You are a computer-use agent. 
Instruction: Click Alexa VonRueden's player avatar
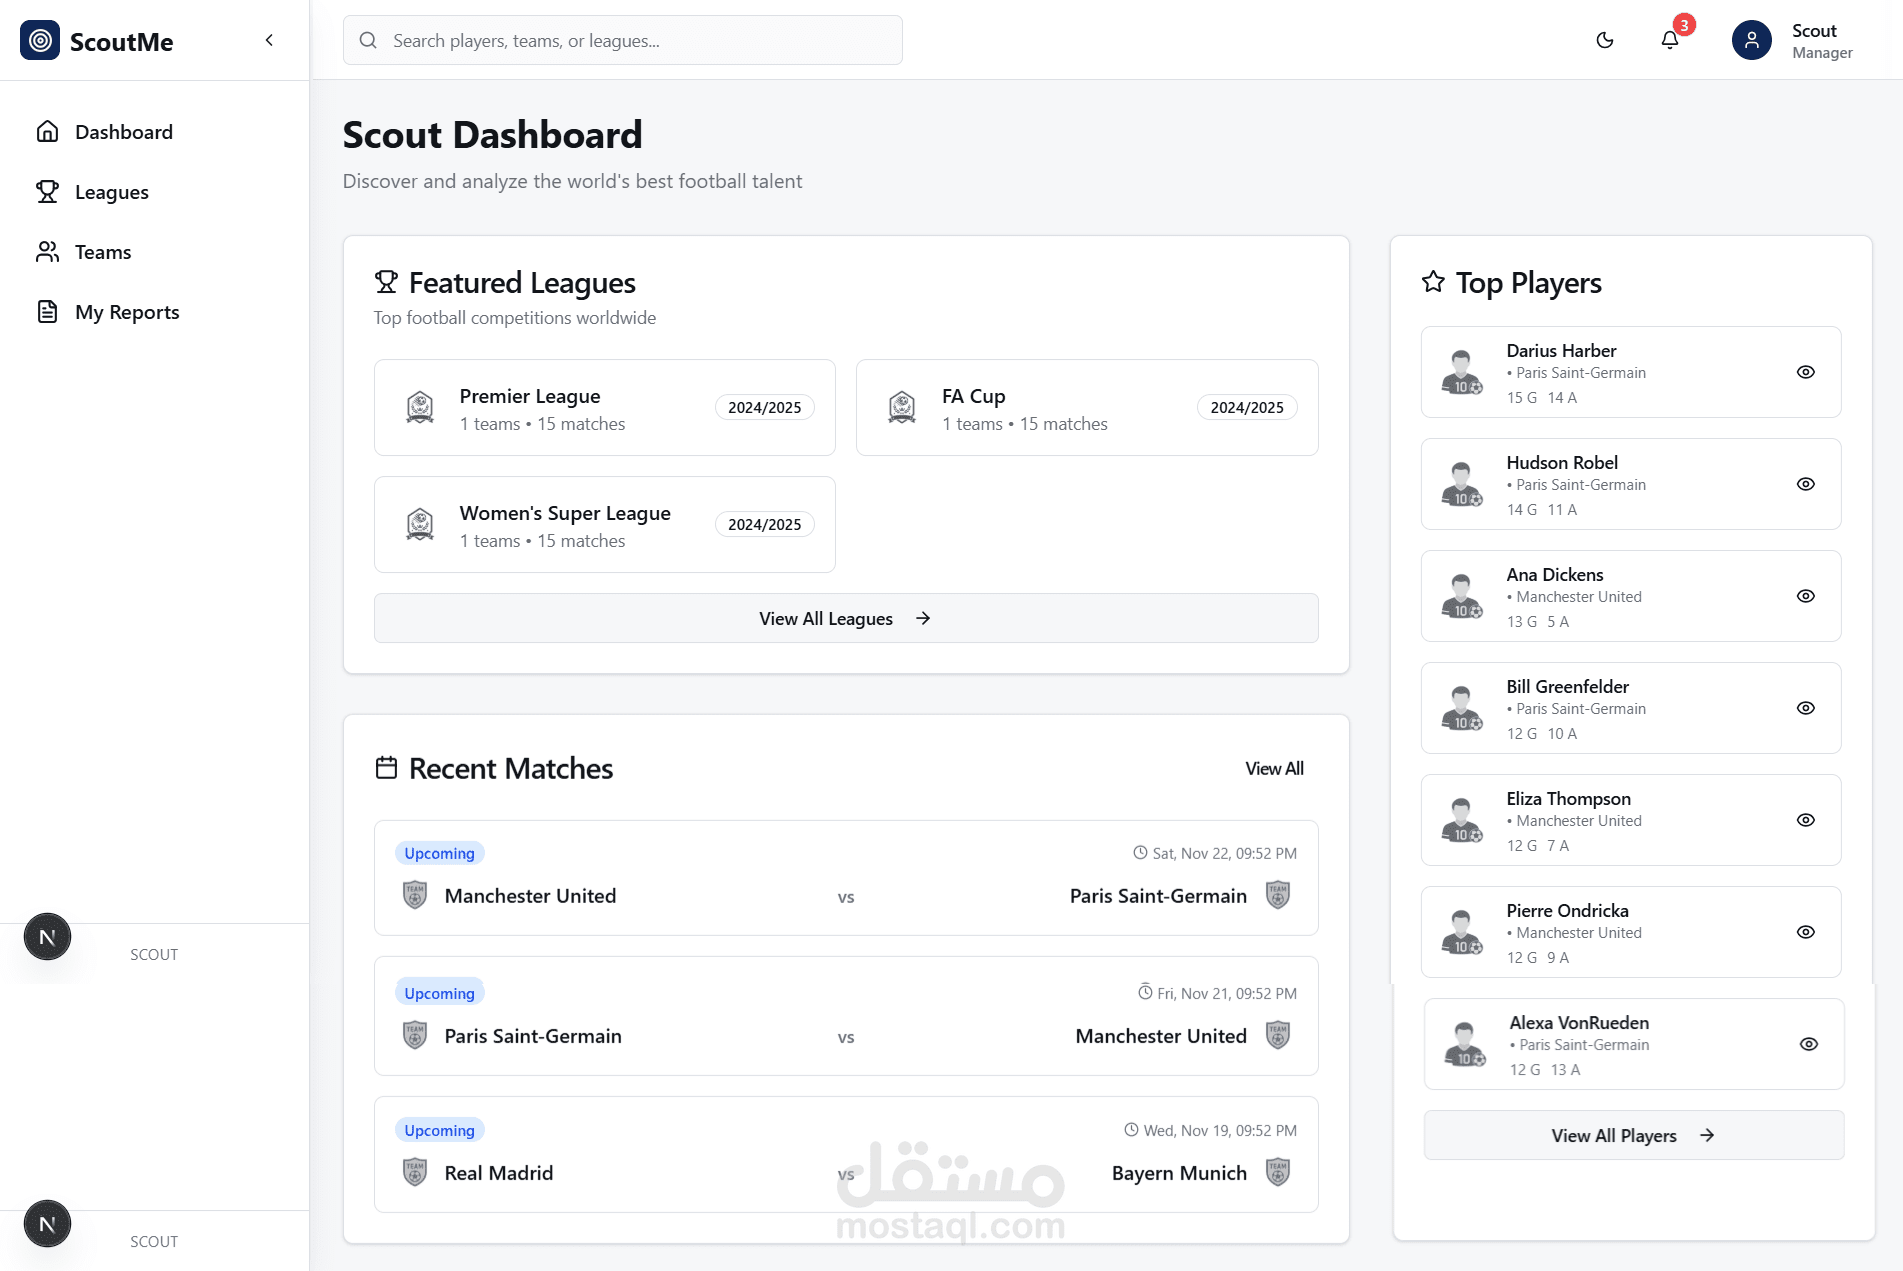1465,1044
